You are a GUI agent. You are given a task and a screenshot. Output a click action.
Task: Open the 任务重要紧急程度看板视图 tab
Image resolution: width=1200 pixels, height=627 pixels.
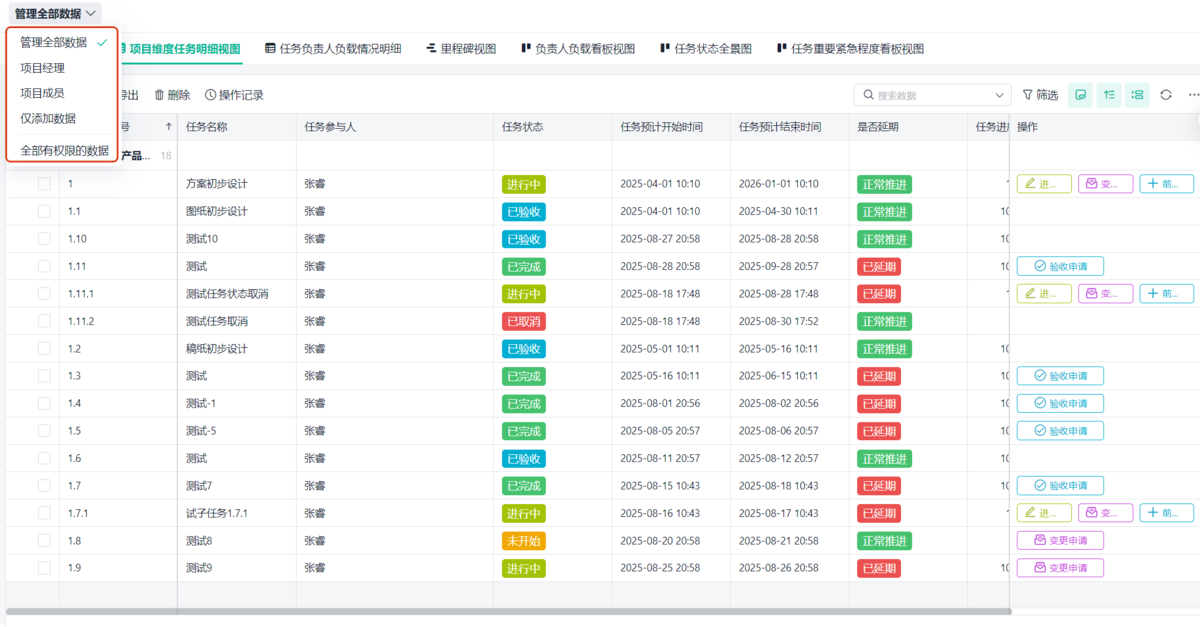click(x=849, y=48)
